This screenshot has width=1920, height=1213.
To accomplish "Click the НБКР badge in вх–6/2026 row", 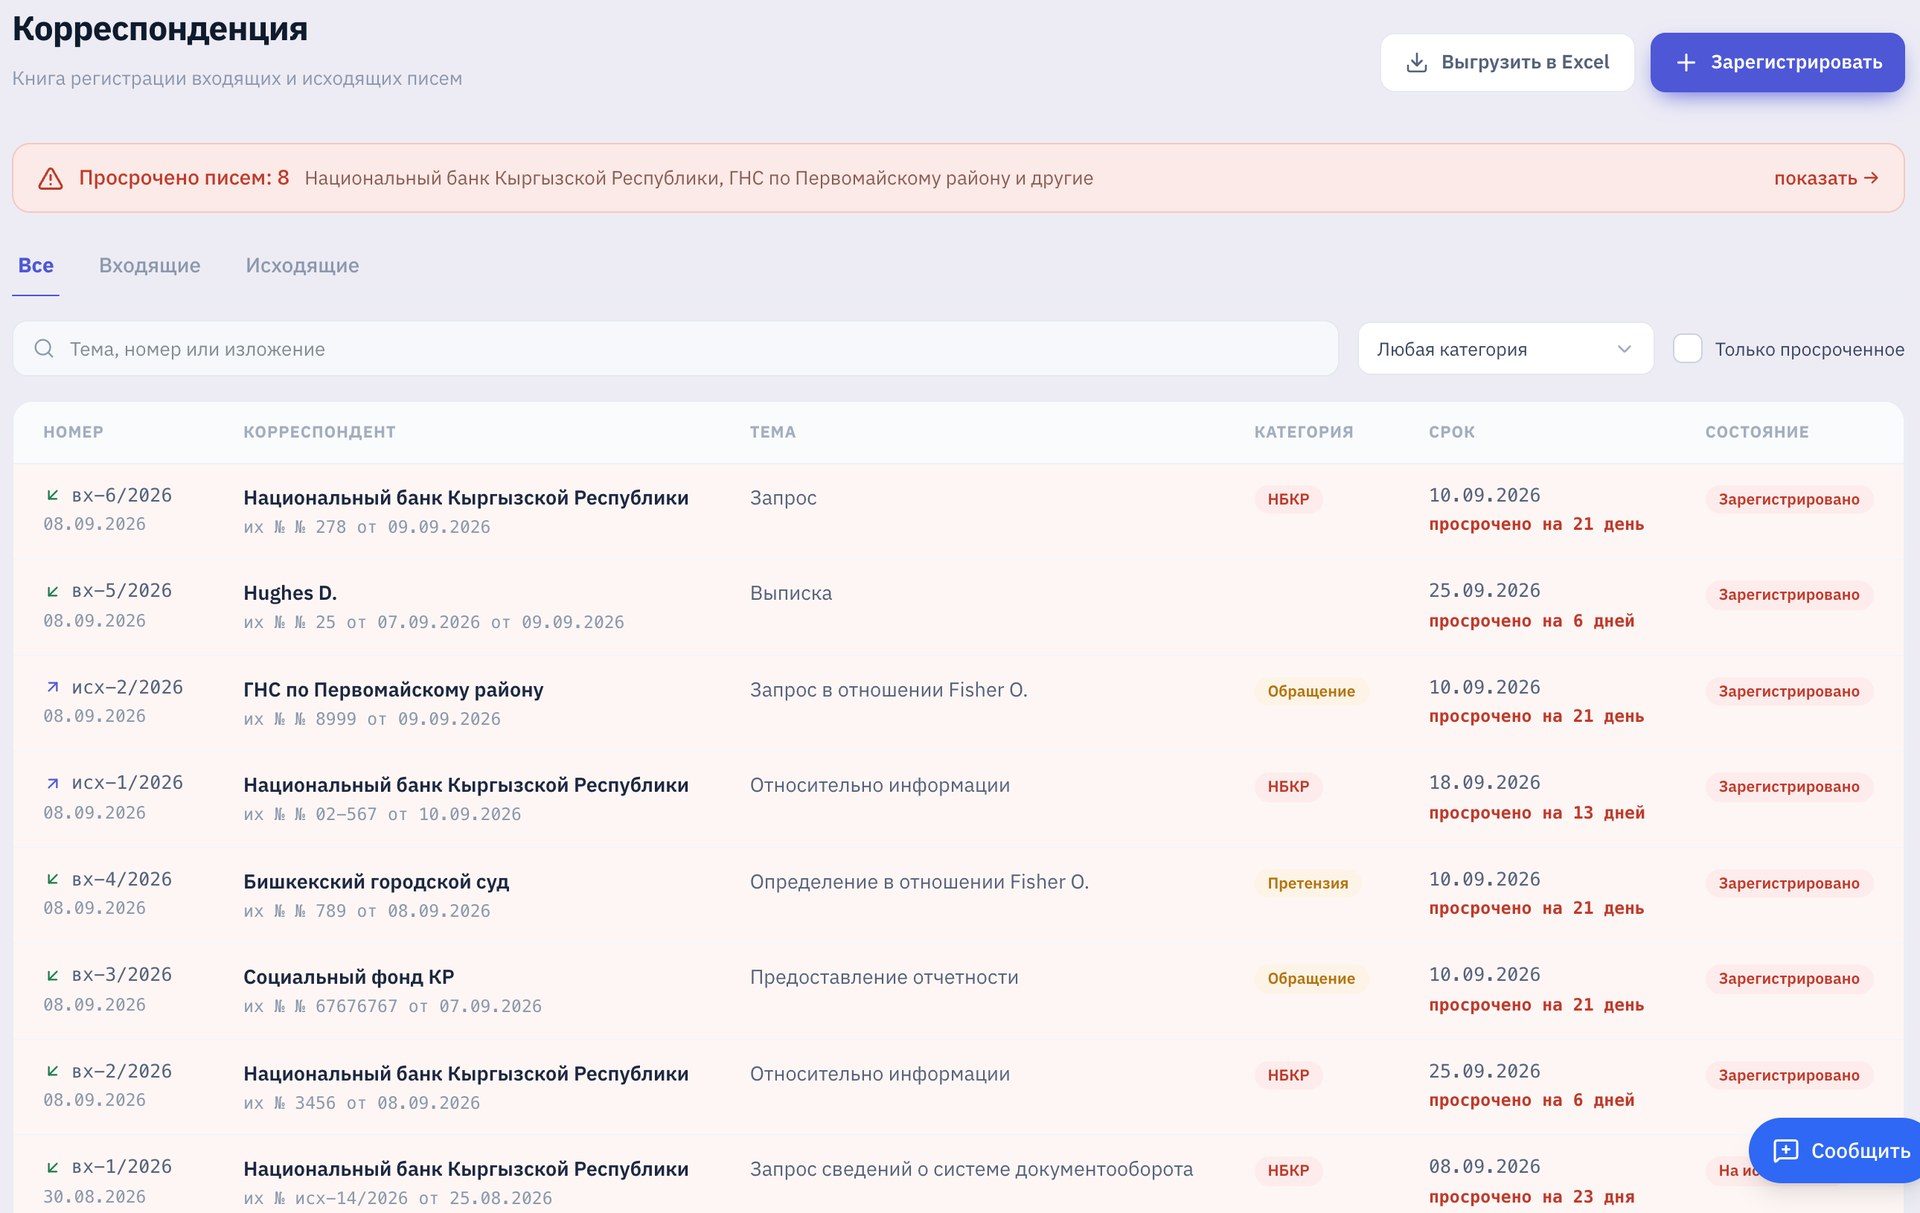I will tap(1288, 499).
